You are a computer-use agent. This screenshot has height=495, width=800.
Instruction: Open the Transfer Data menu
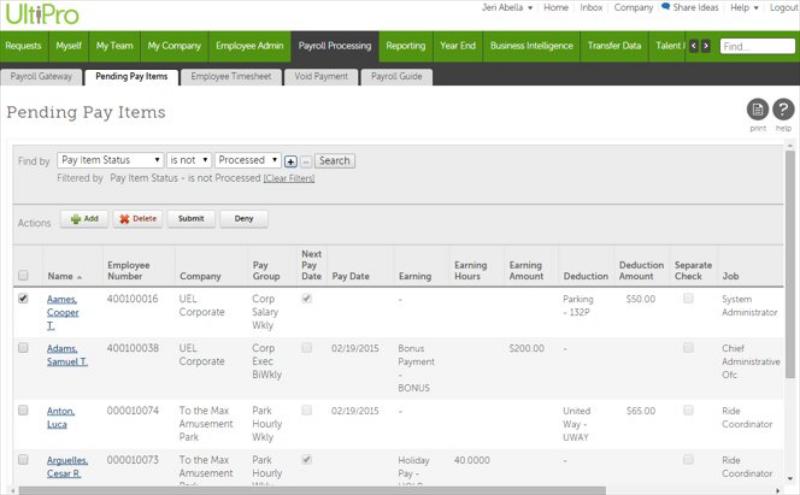(x=614, y=46)
